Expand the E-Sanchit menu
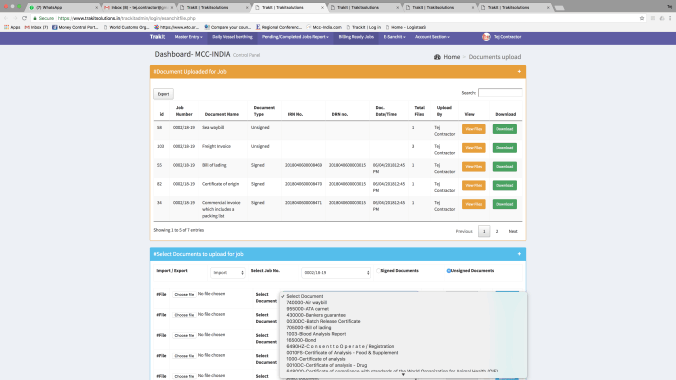The width and height of the screenshot is (676, 380). pyautogui.click(x=394, y=37)
